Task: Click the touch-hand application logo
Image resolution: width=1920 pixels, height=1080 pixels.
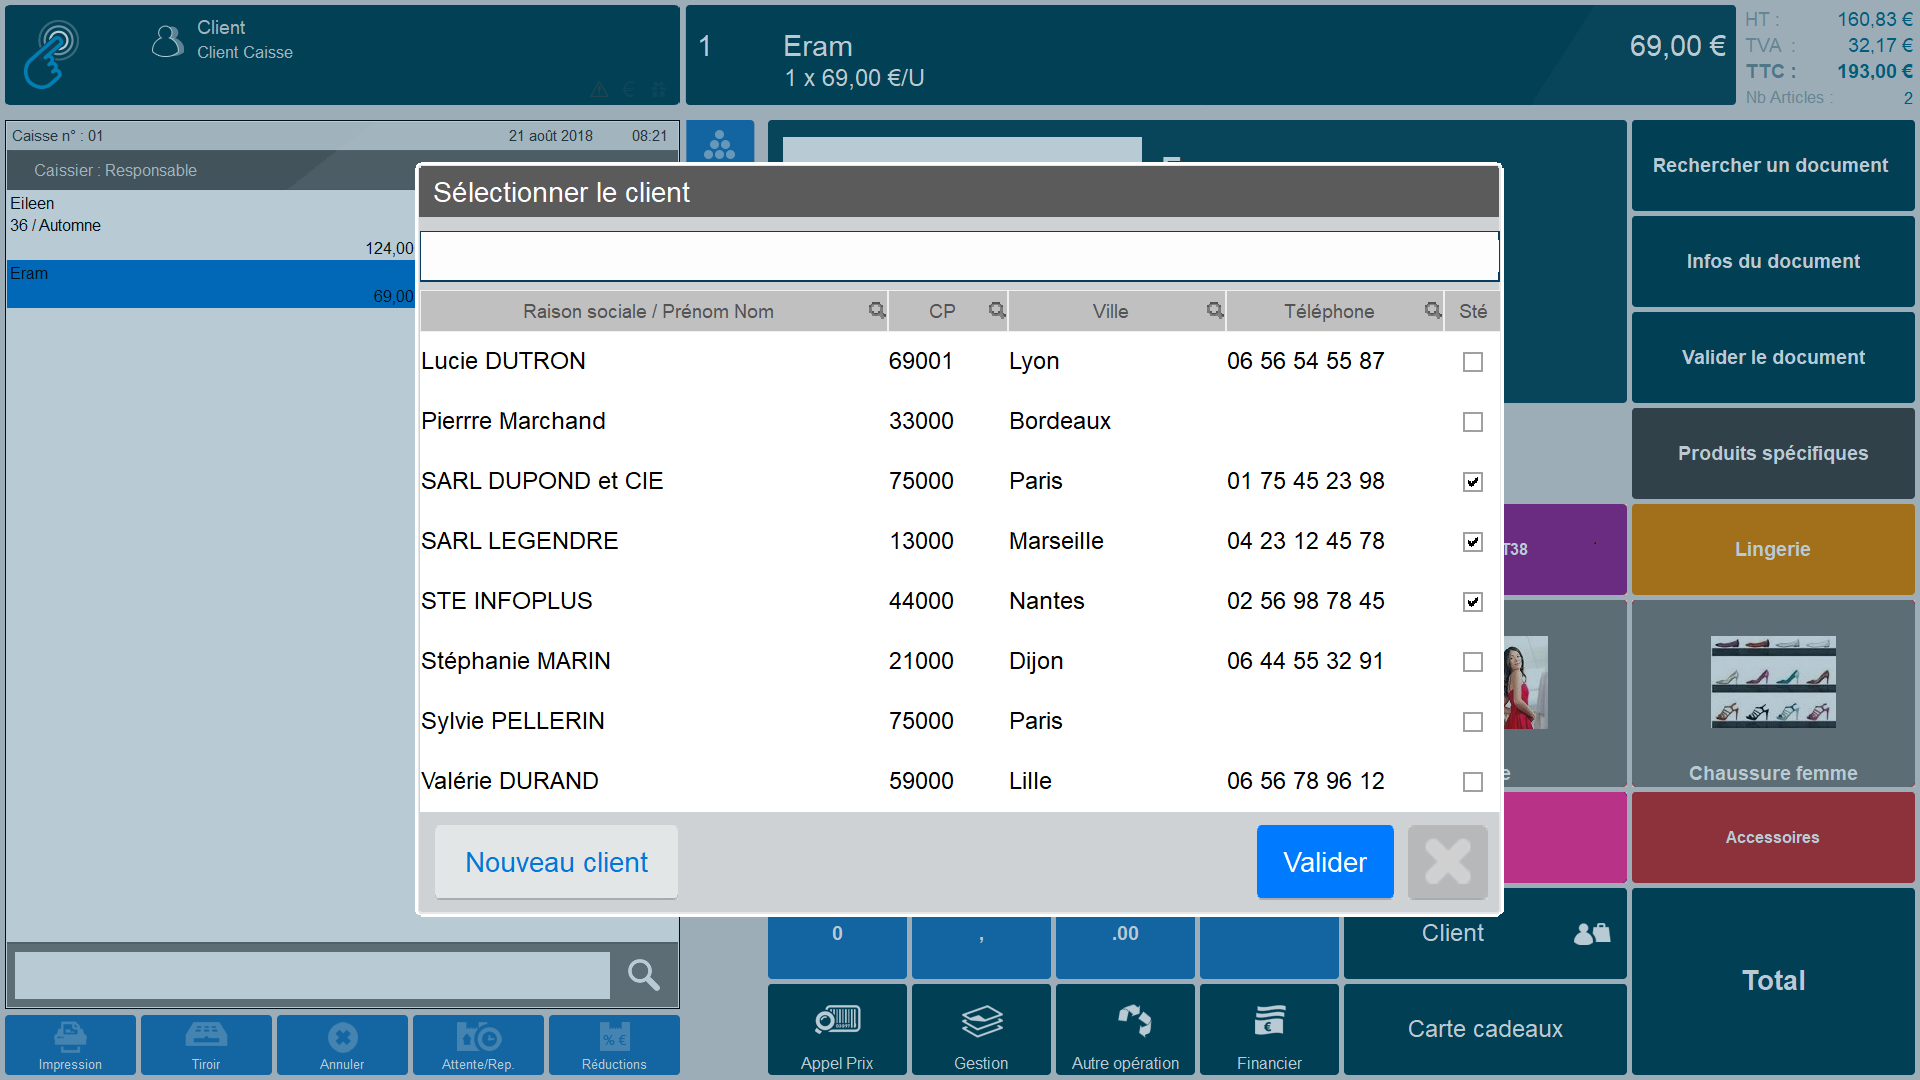Action: click(51, 55)
